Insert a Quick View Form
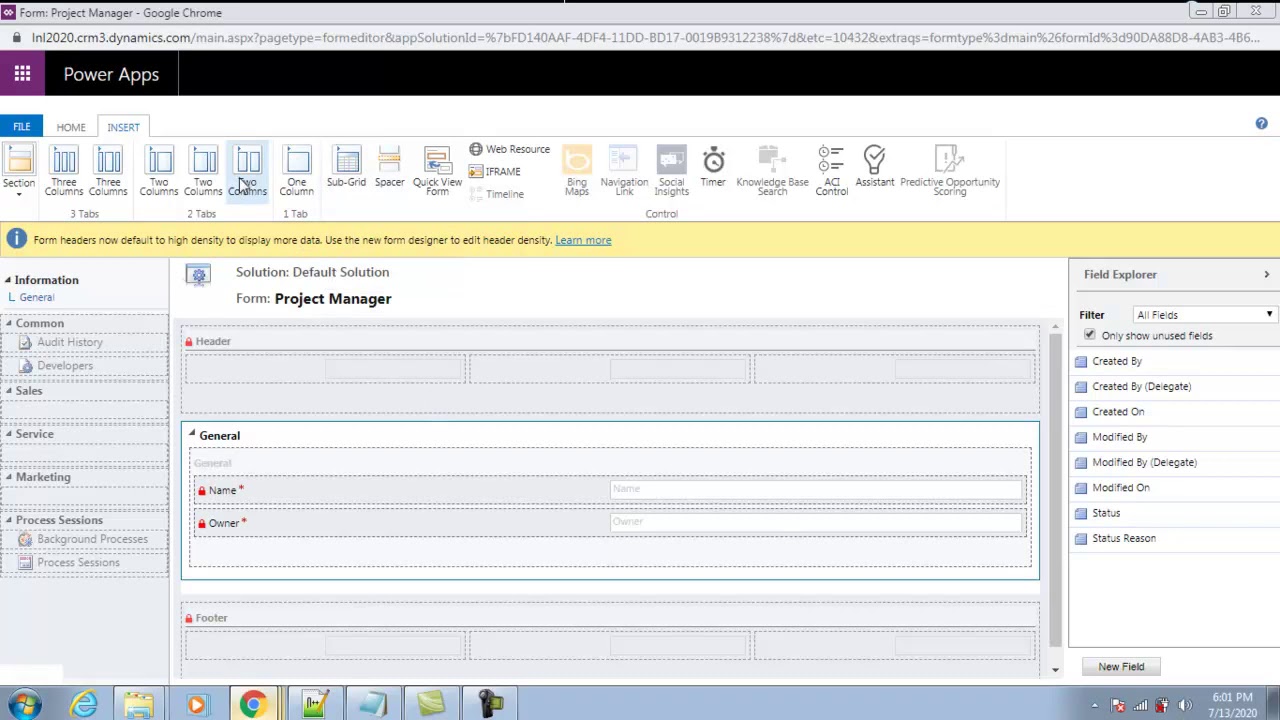Image resolution: width=1280 pixels, height=720 pixels. click(x=437, y=171)
